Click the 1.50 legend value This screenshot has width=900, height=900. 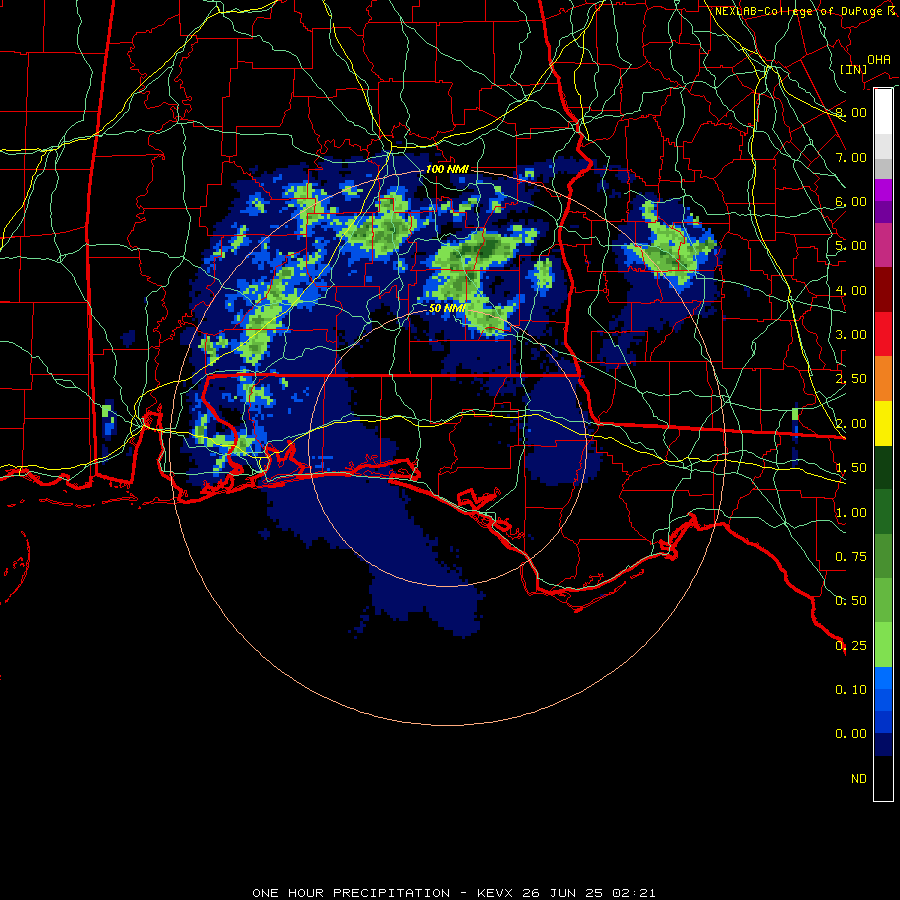click(851, 468)
